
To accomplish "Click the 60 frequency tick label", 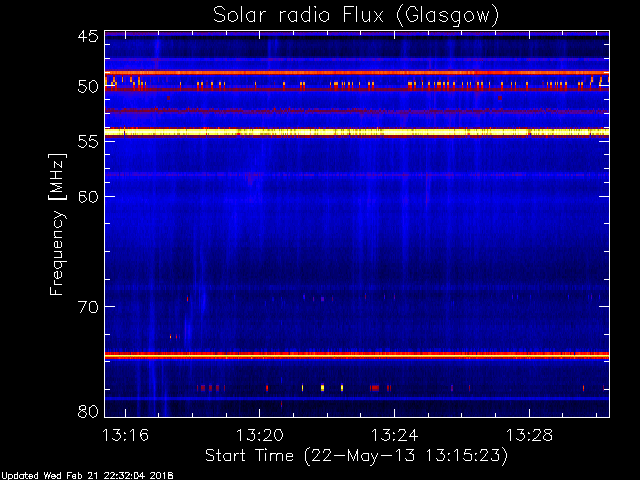I will [88, 196].
